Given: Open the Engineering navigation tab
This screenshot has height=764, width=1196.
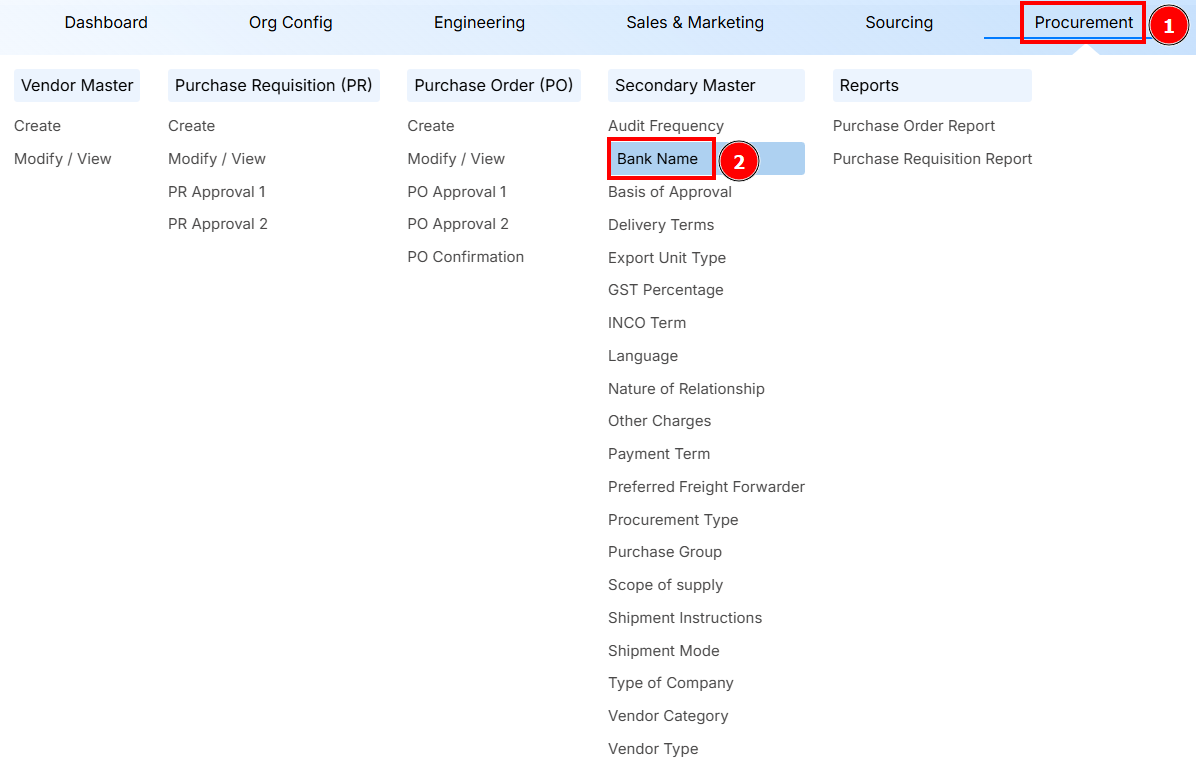Looking at the screenshot, I should click(479, 22).
